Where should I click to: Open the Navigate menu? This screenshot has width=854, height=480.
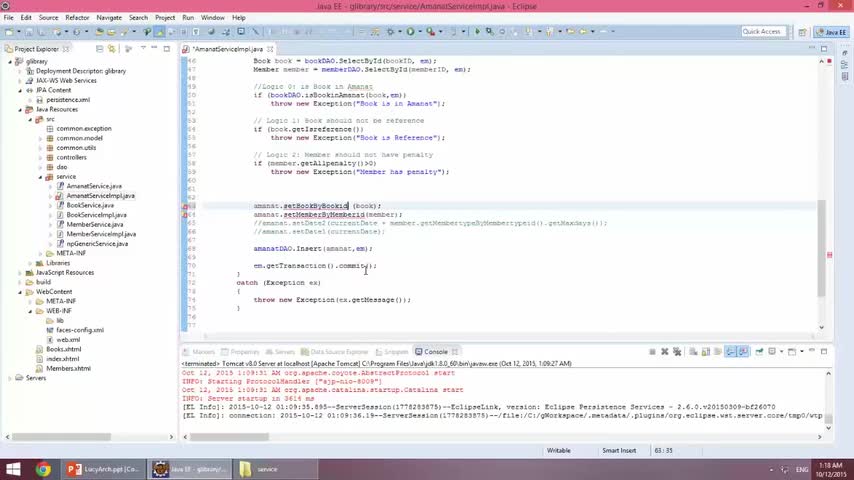click(x=109, y=17)
